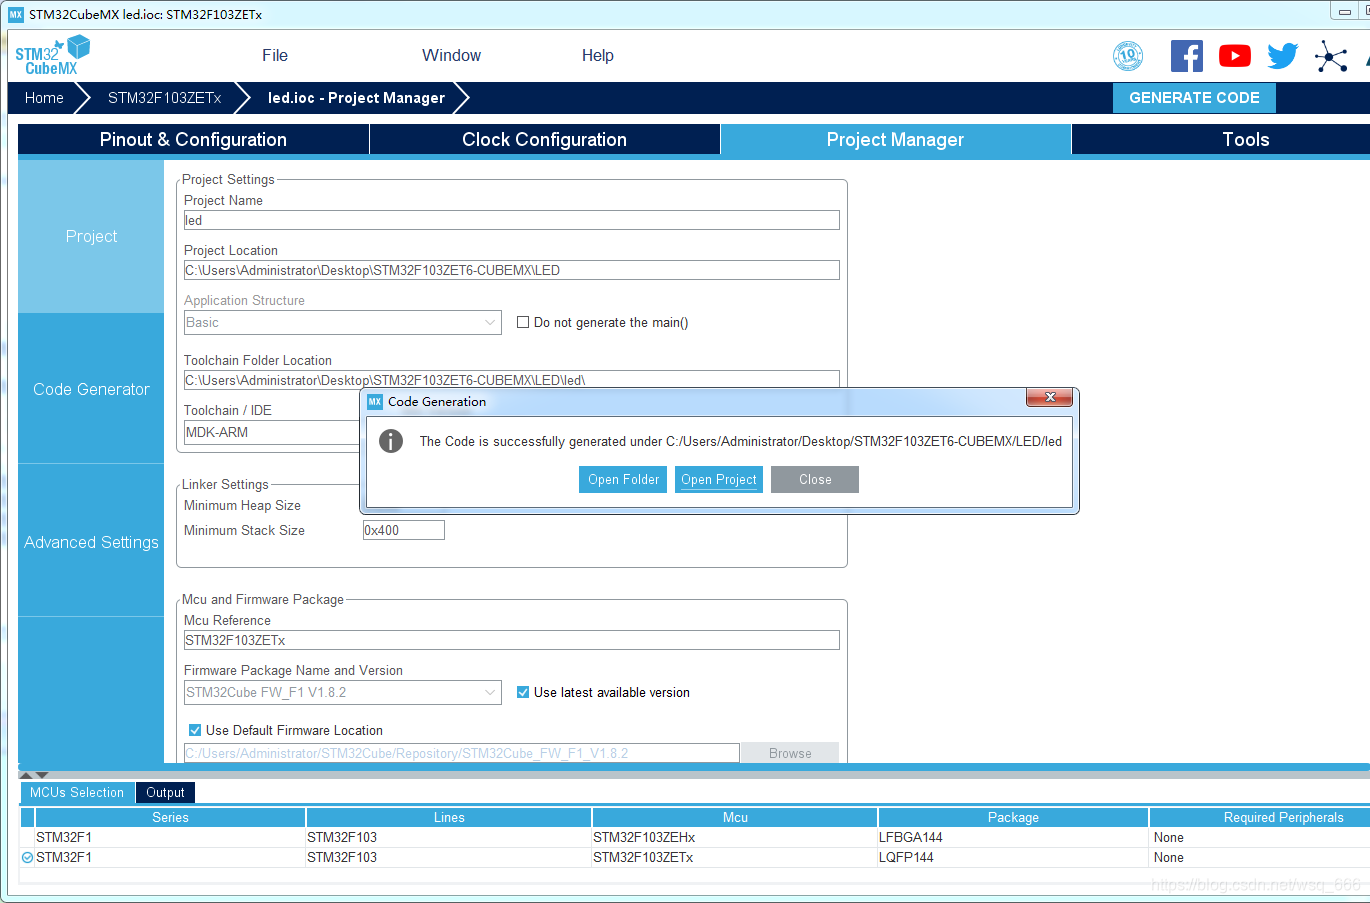This screenshot has width=1370, height=903.
Task: Select the Project side section
Action: pos(91,236)
